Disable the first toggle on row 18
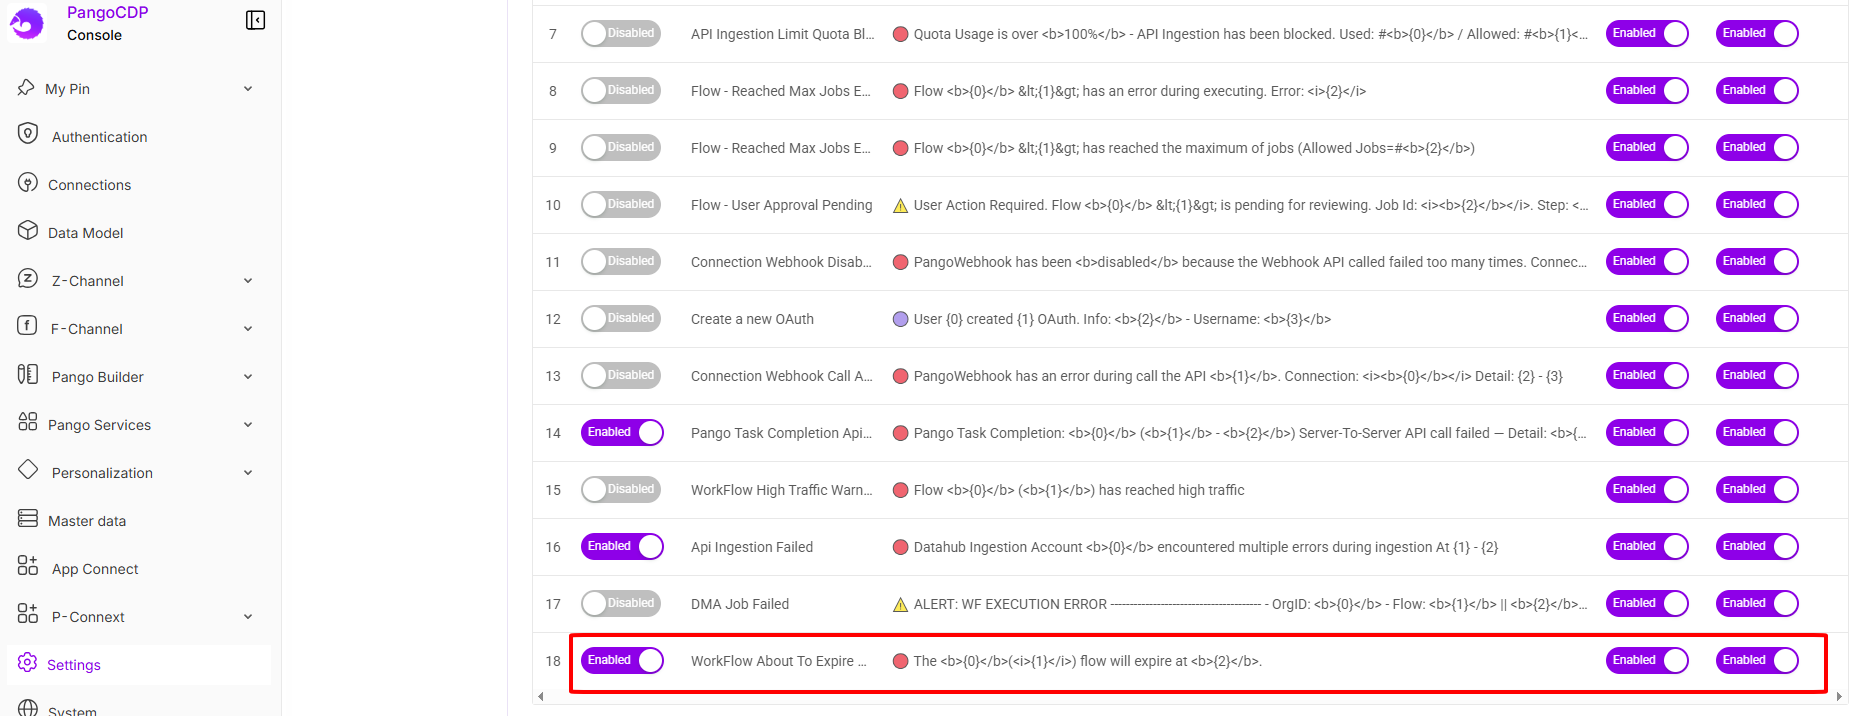1865x716 pixels. pos(622,661)
